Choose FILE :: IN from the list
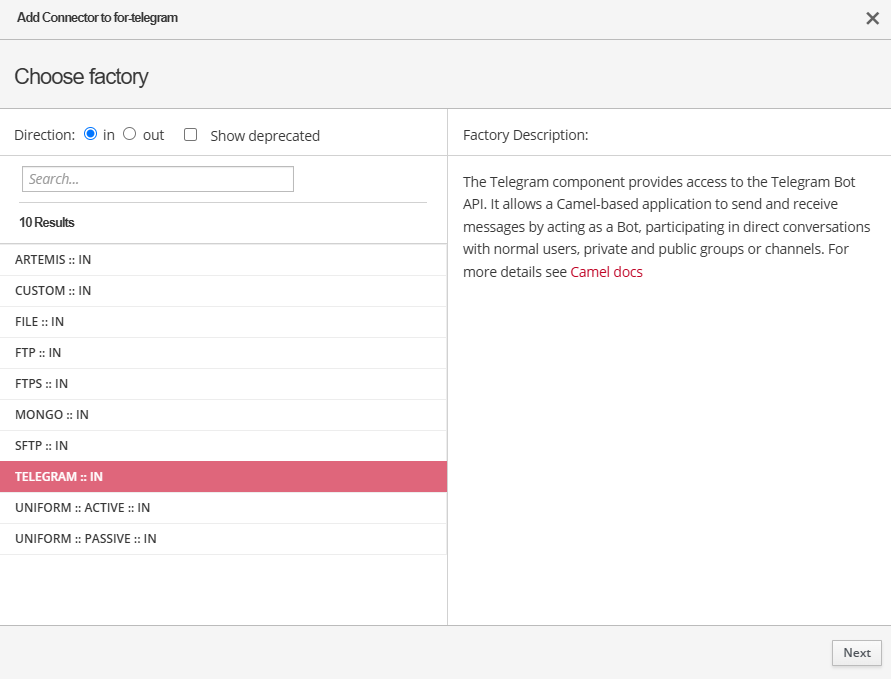 pos(40,322)
